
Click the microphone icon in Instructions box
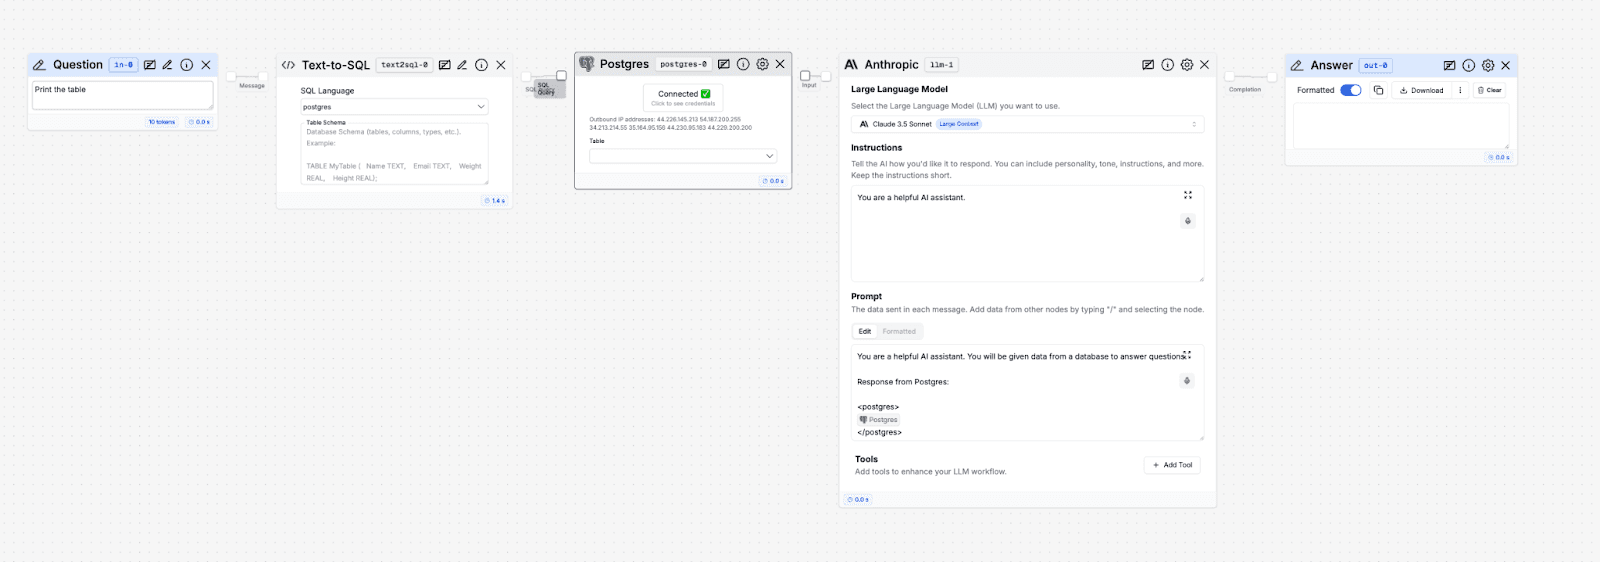(x=1188, y=221)
